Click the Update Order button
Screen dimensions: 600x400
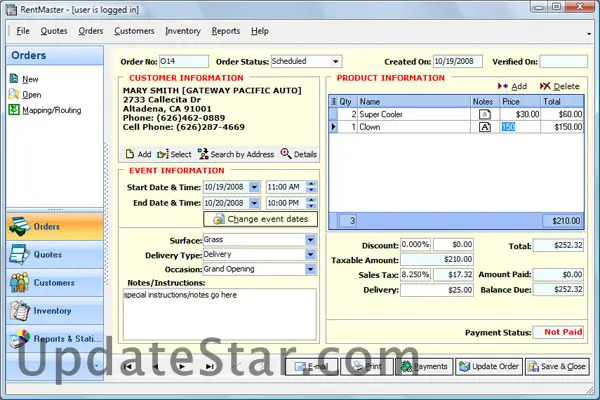point(489,367)
